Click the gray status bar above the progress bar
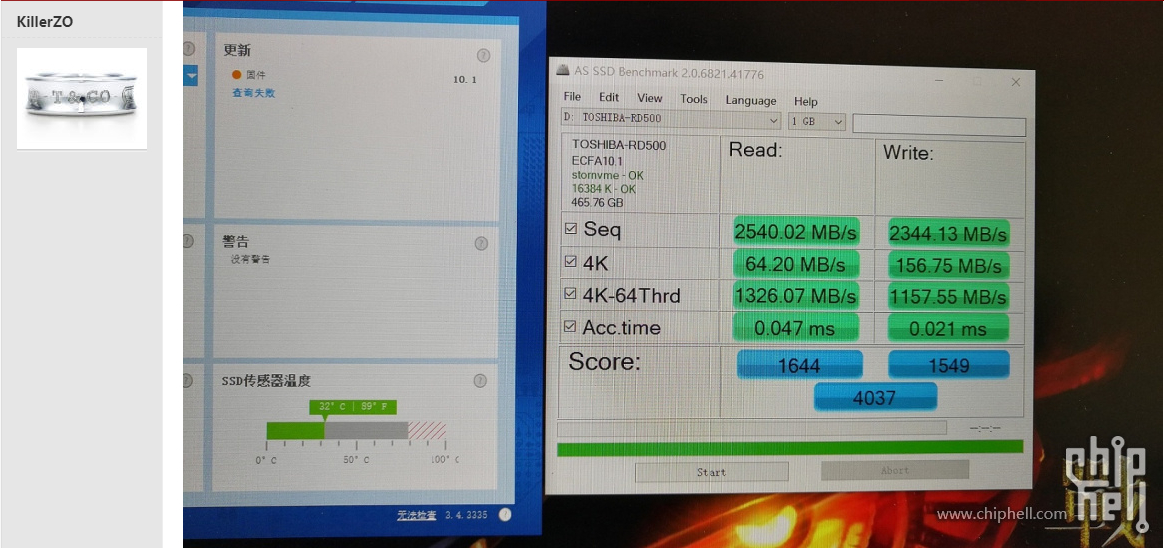This screenshot has height=548, width=1164. pos(752,428)
